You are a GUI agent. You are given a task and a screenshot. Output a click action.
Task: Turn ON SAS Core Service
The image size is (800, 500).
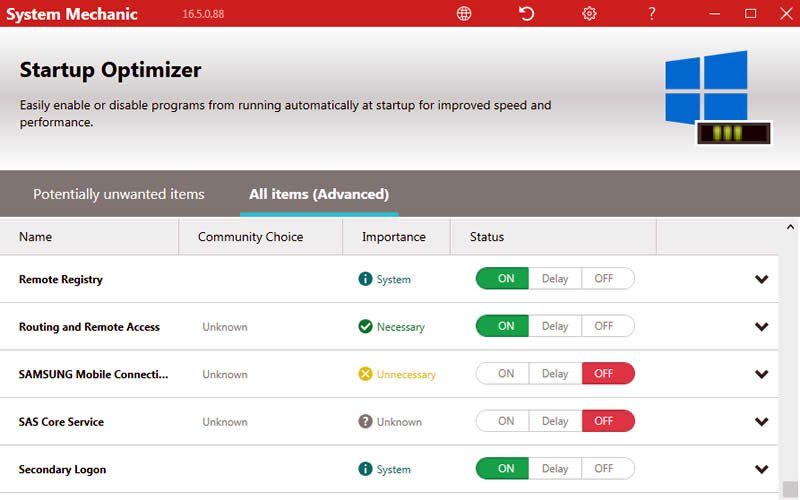coord(503,421)
